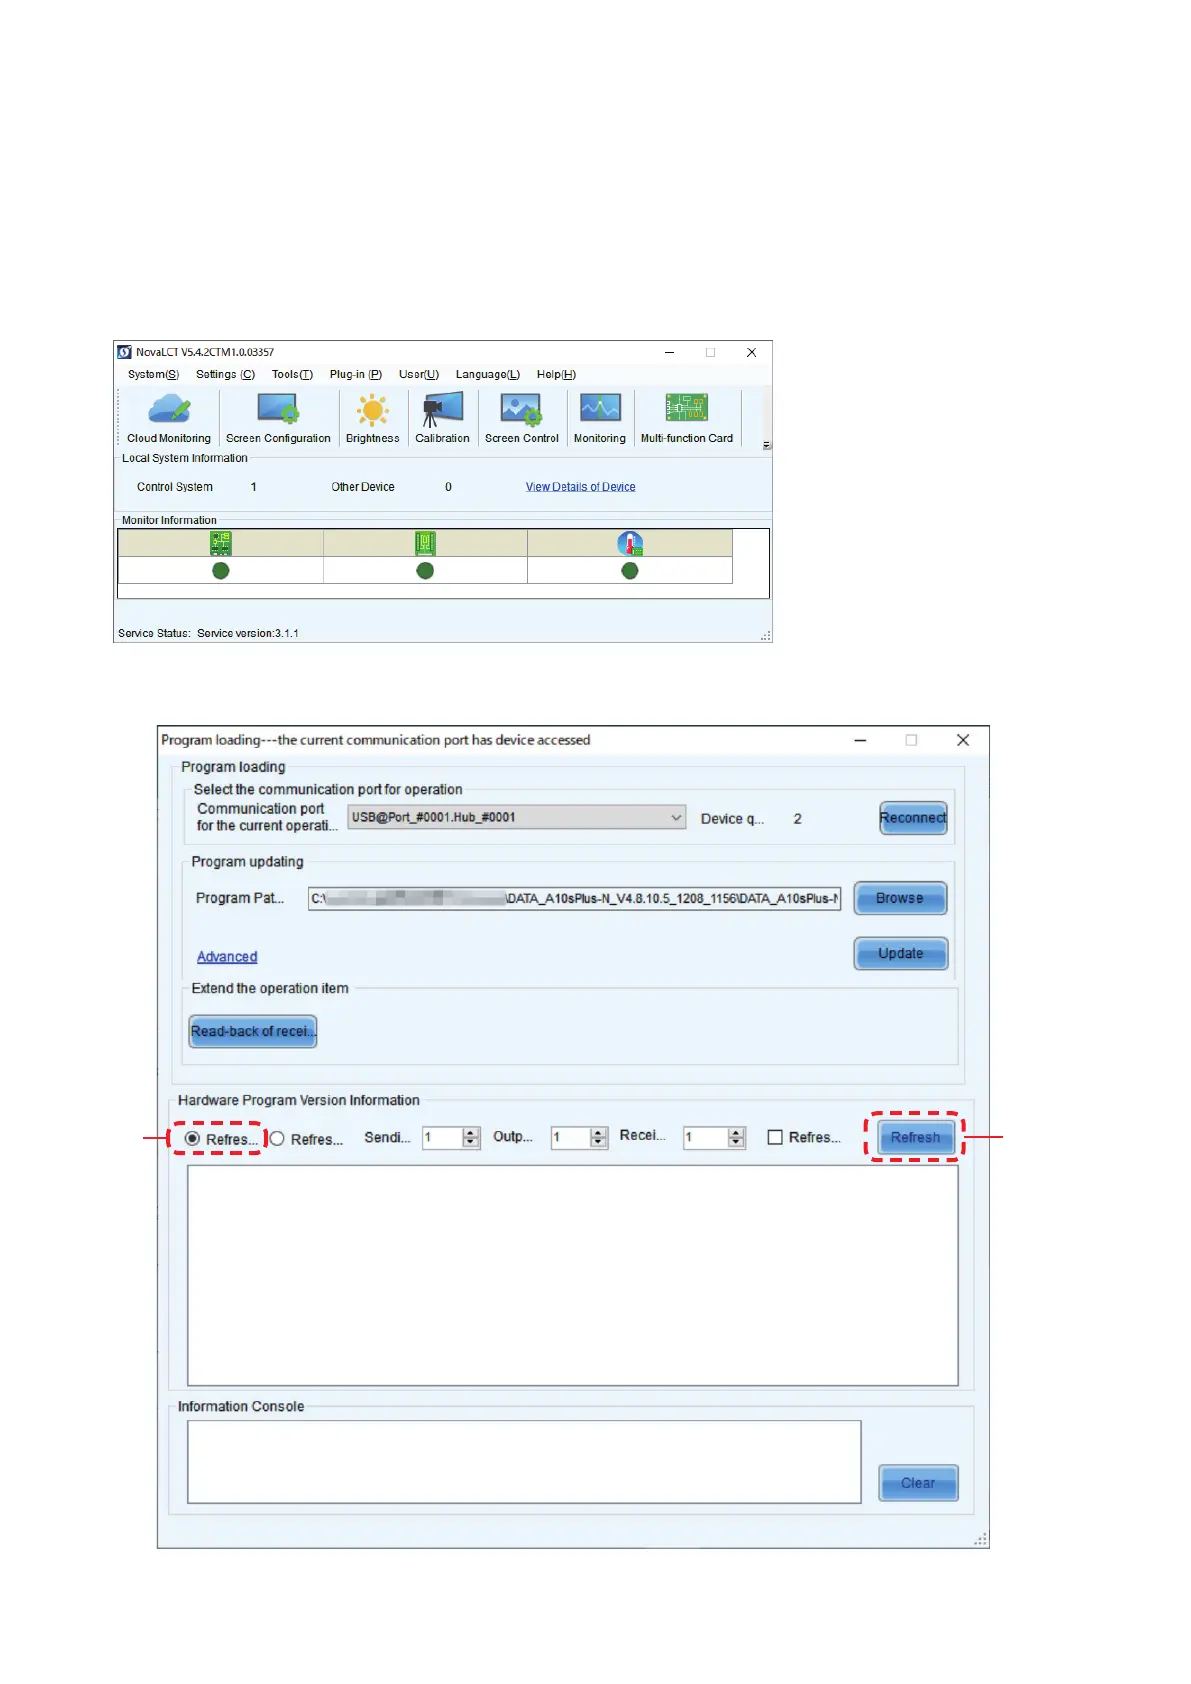Open the Plug-in (P) menu
Screen dimensions: 1191x1684
point(355,375)
